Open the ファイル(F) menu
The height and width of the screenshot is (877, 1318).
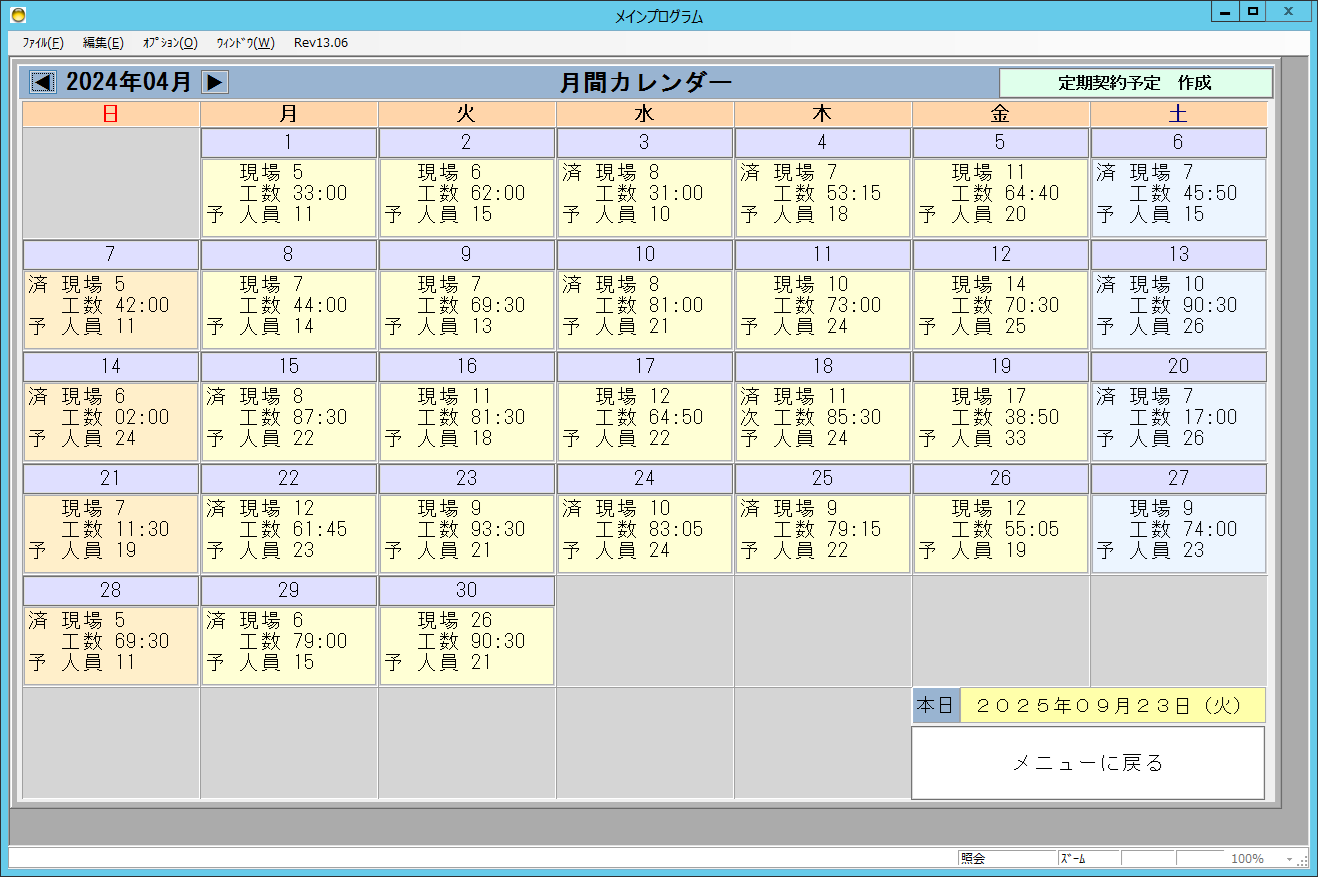(x=42, y=43)
